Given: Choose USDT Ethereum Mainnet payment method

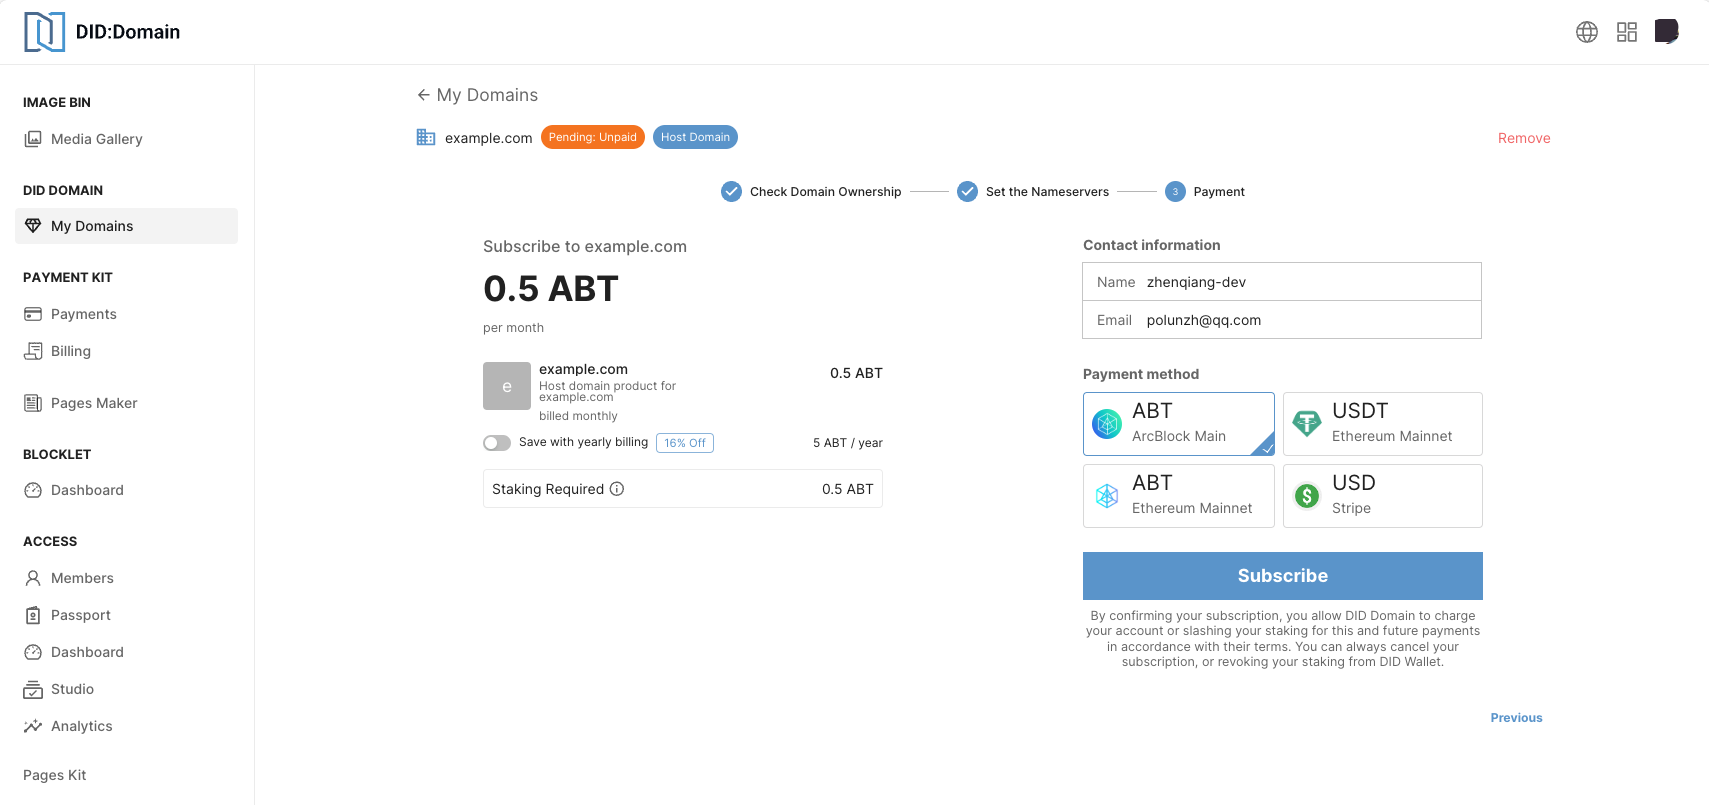Looking at the screenshot, I should 1382,424.
